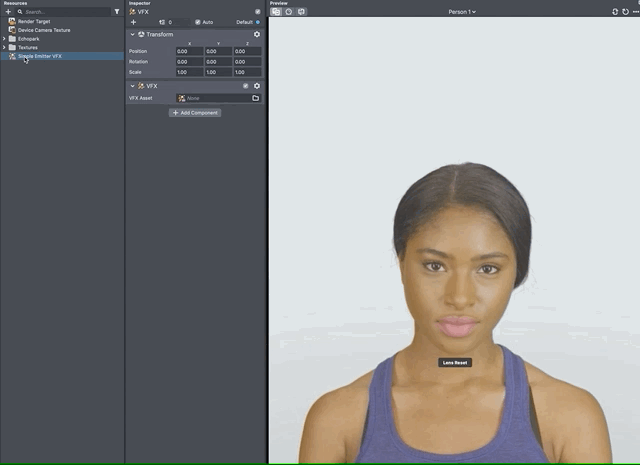Viewport: 640px width, 465px height.
Task: Expand the Textures folder
Action: coord(4,47)
